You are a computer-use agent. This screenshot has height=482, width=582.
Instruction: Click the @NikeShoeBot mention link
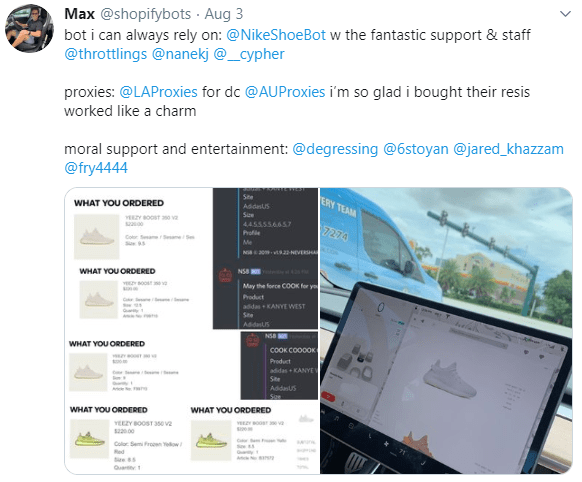[276, 35]
